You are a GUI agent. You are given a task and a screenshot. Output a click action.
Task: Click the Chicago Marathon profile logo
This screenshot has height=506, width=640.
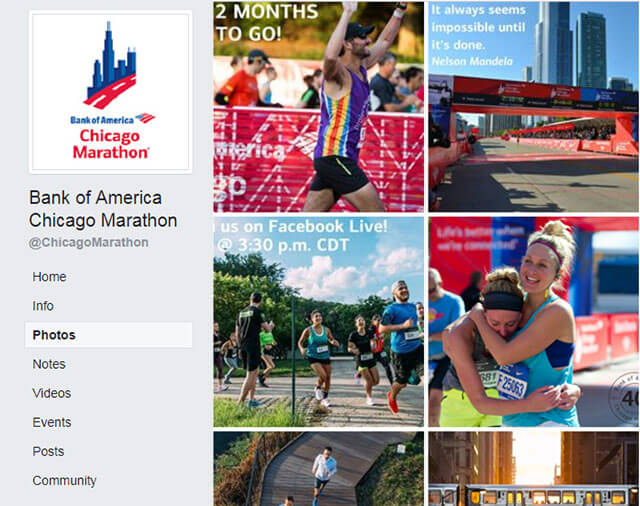(x=111, y=92)
